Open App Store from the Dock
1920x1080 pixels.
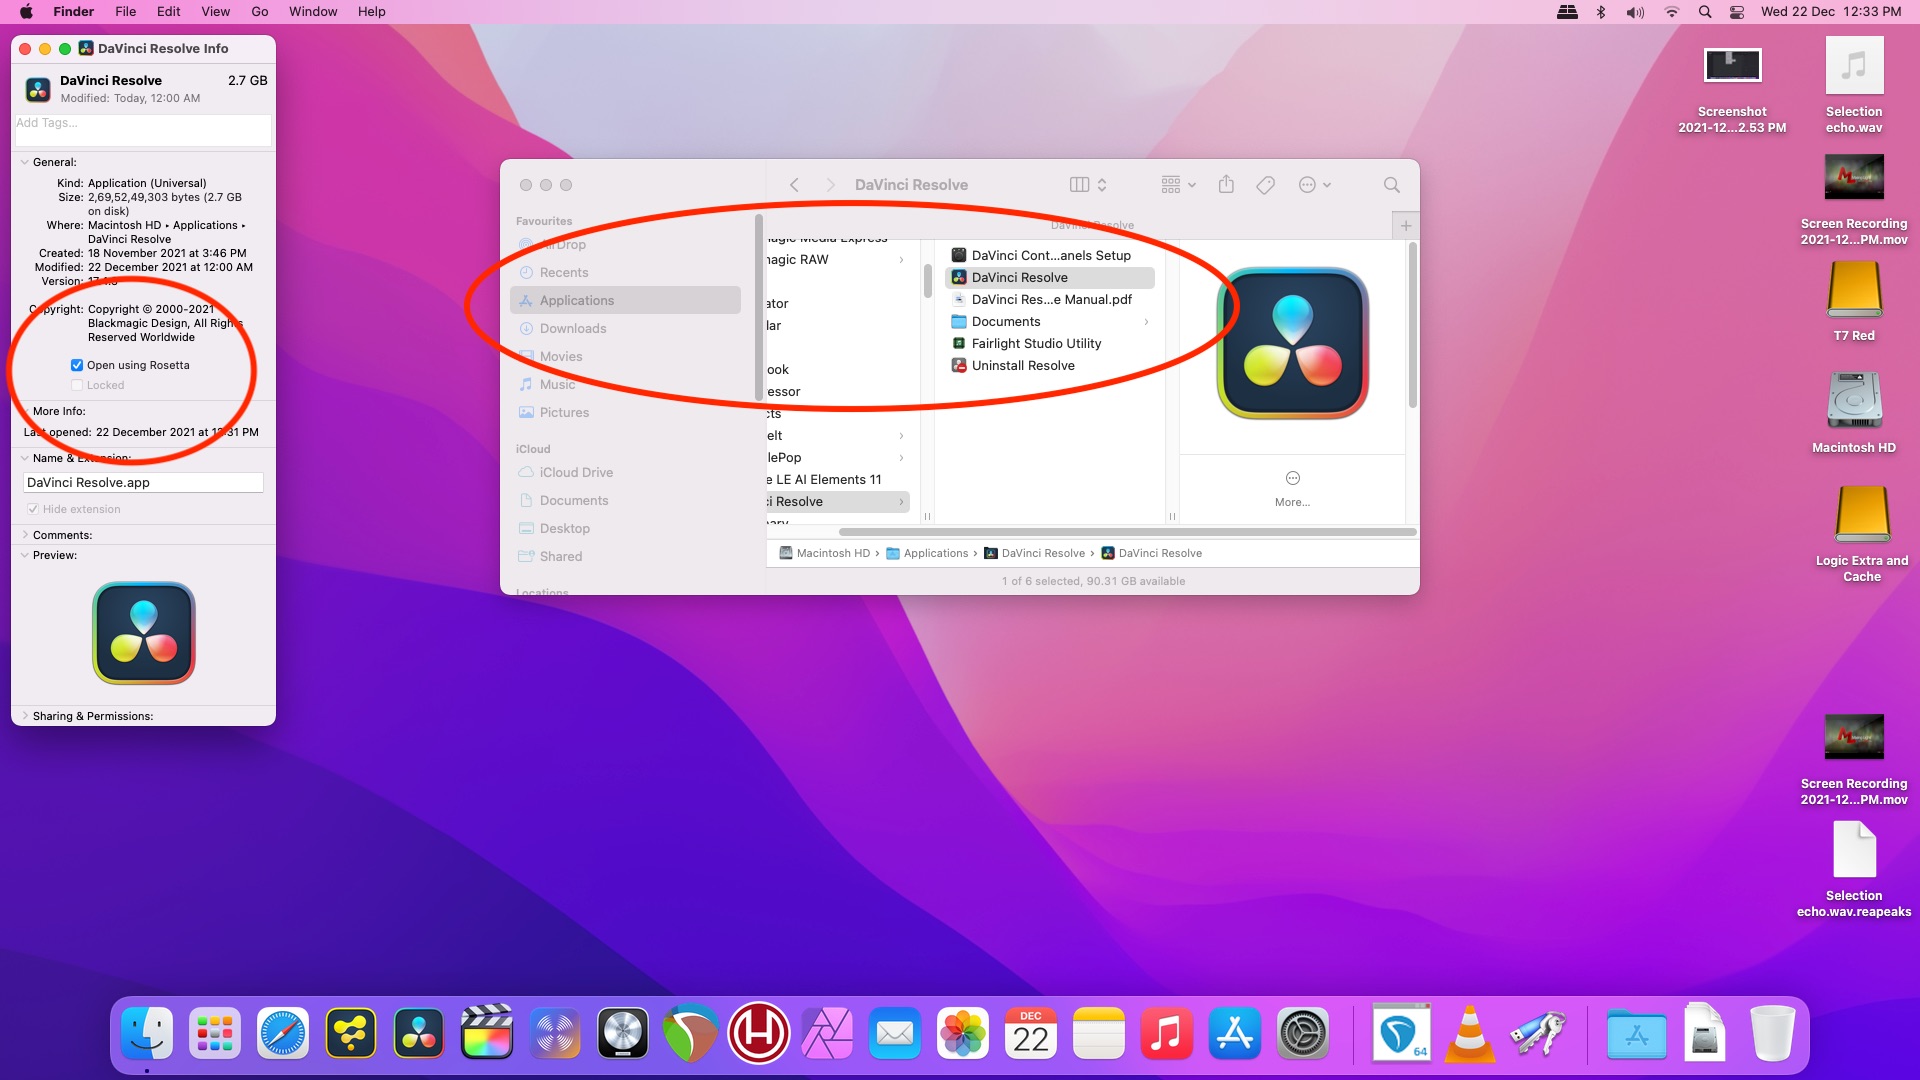pyautogui.click(x=1235, y=1033)
